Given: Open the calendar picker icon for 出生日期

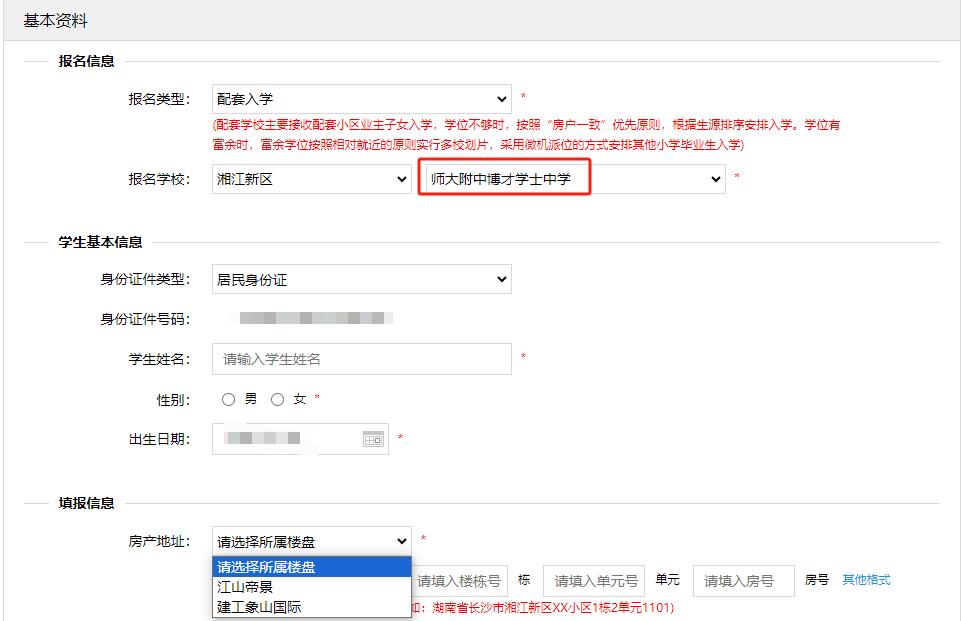Looking at the screenshot, I should [372, 439].
